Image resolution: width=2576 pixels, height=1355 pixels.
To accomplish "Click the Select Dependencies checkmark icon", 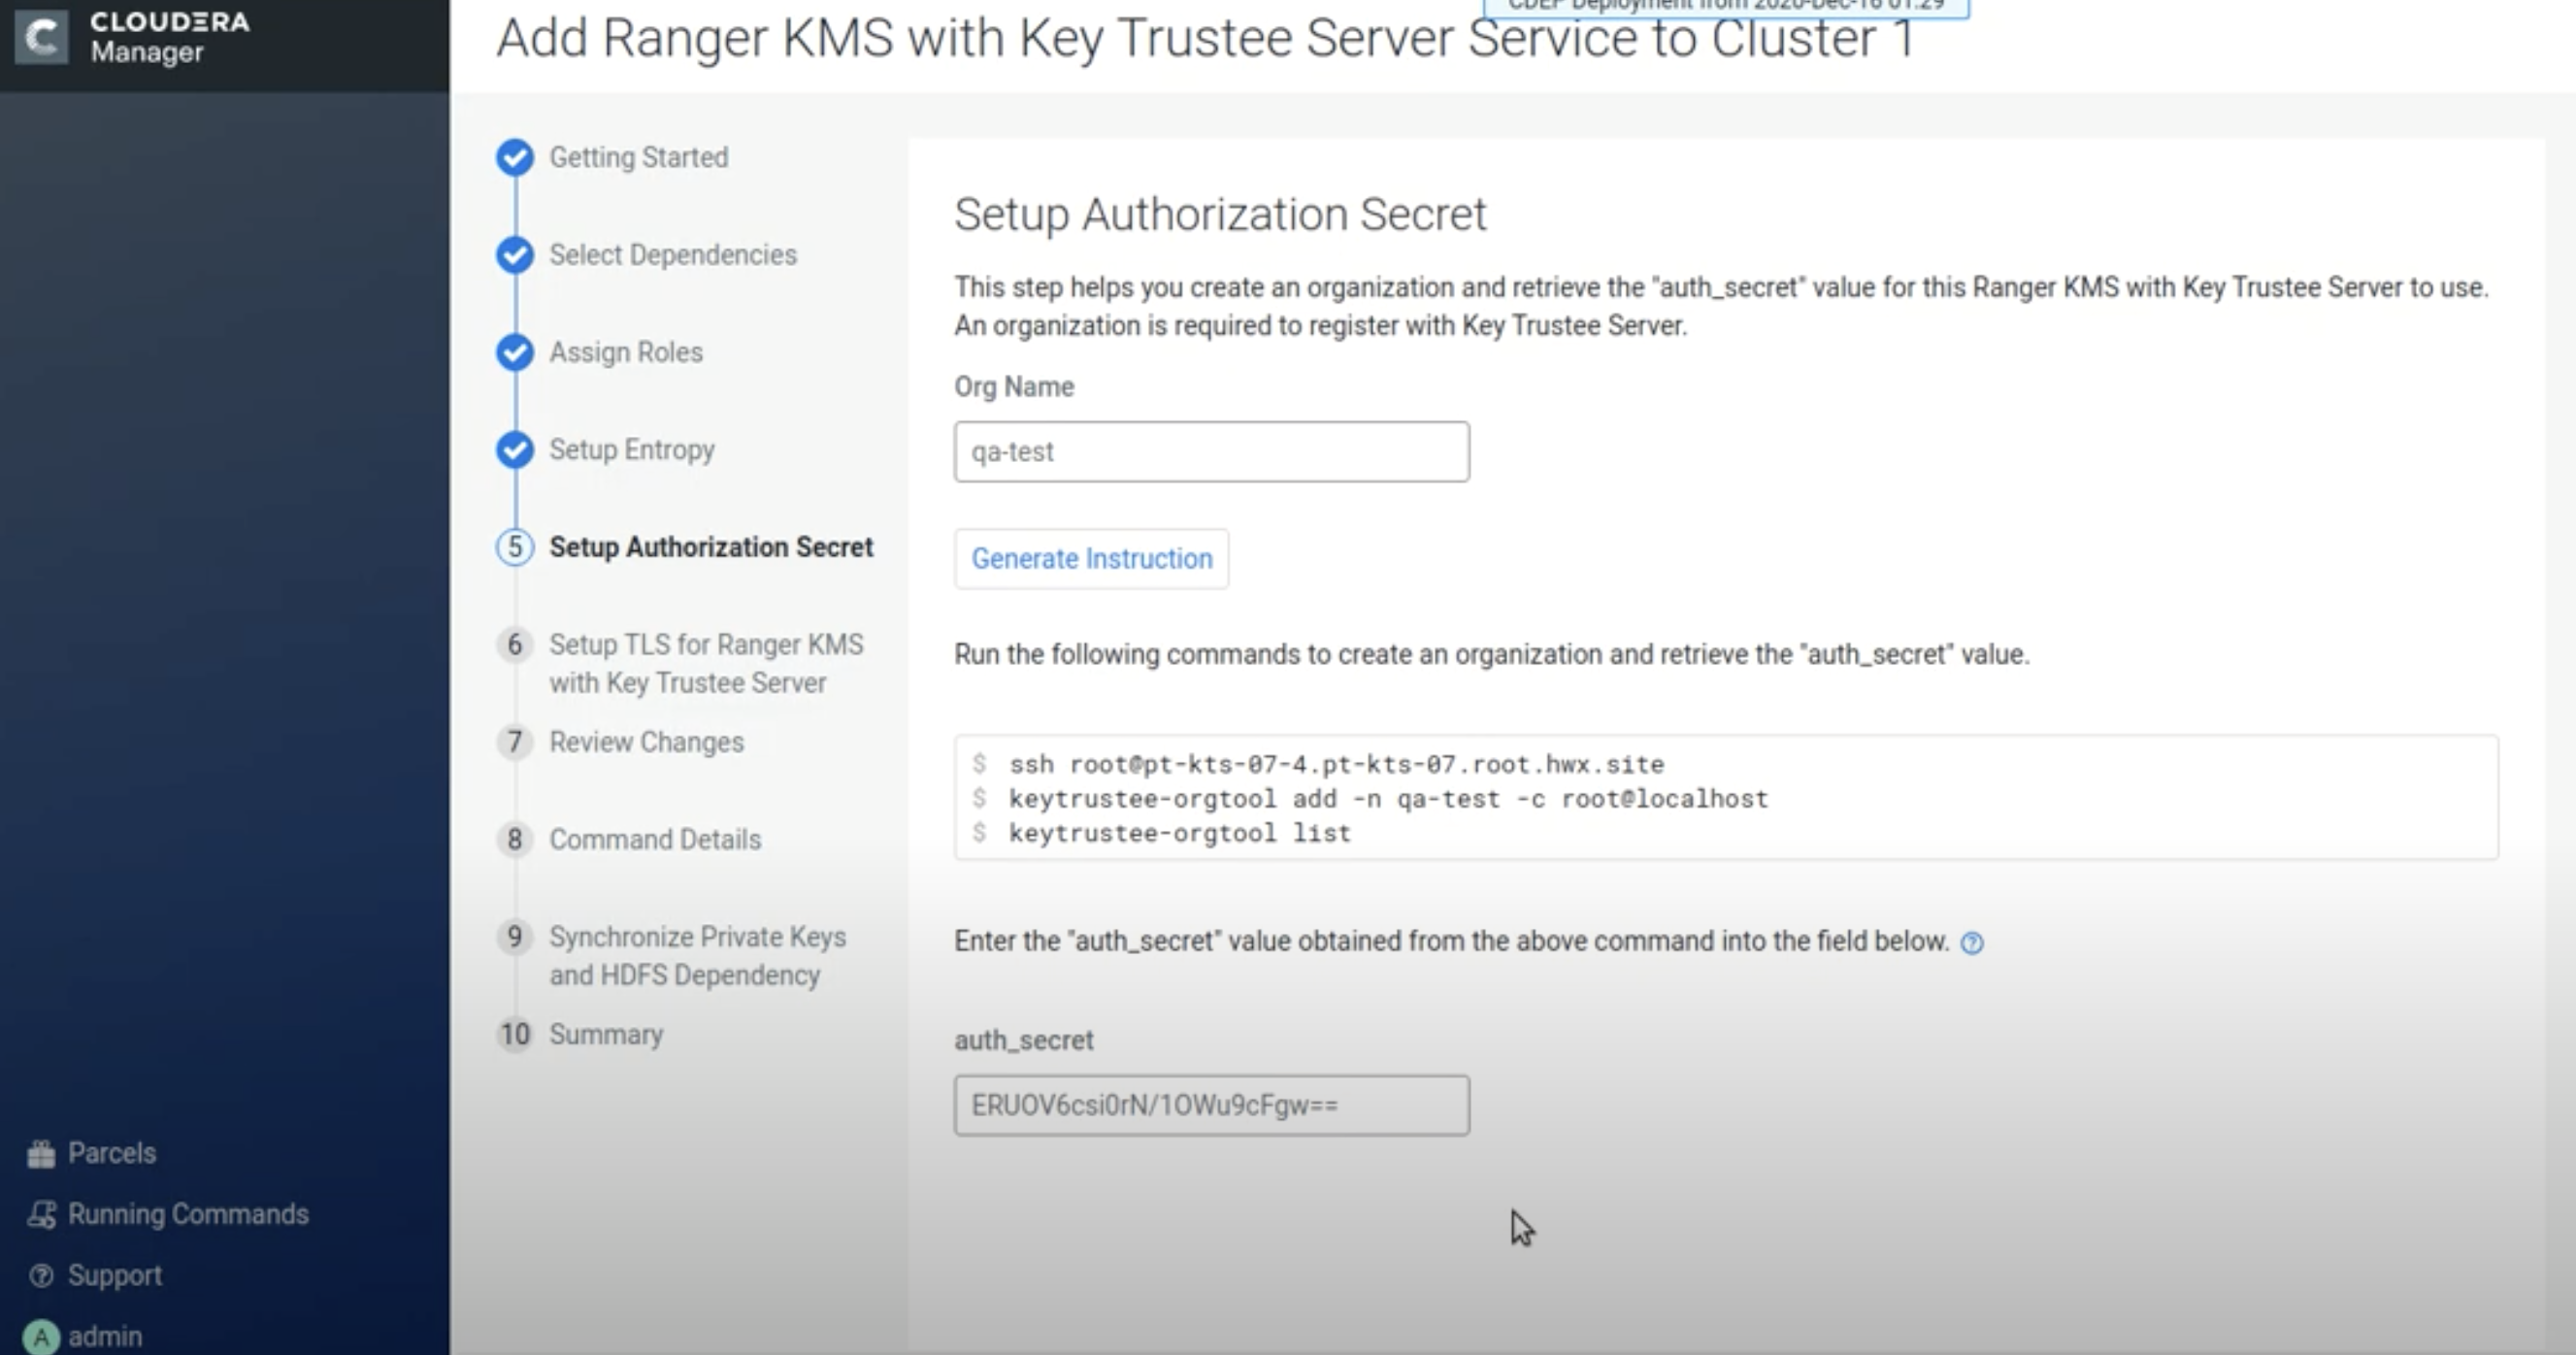I will [x=515, y=255].
